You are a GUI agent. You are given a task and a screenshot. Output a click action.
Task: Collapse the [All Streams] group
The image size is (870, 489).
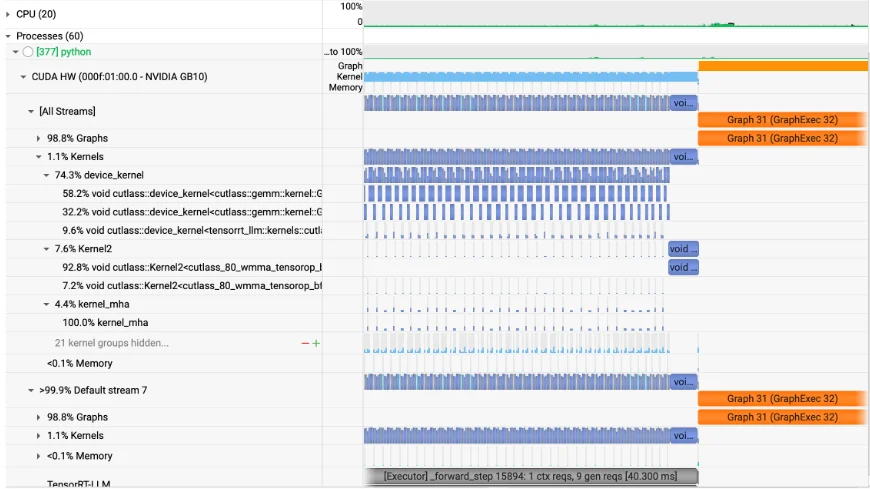31,111
